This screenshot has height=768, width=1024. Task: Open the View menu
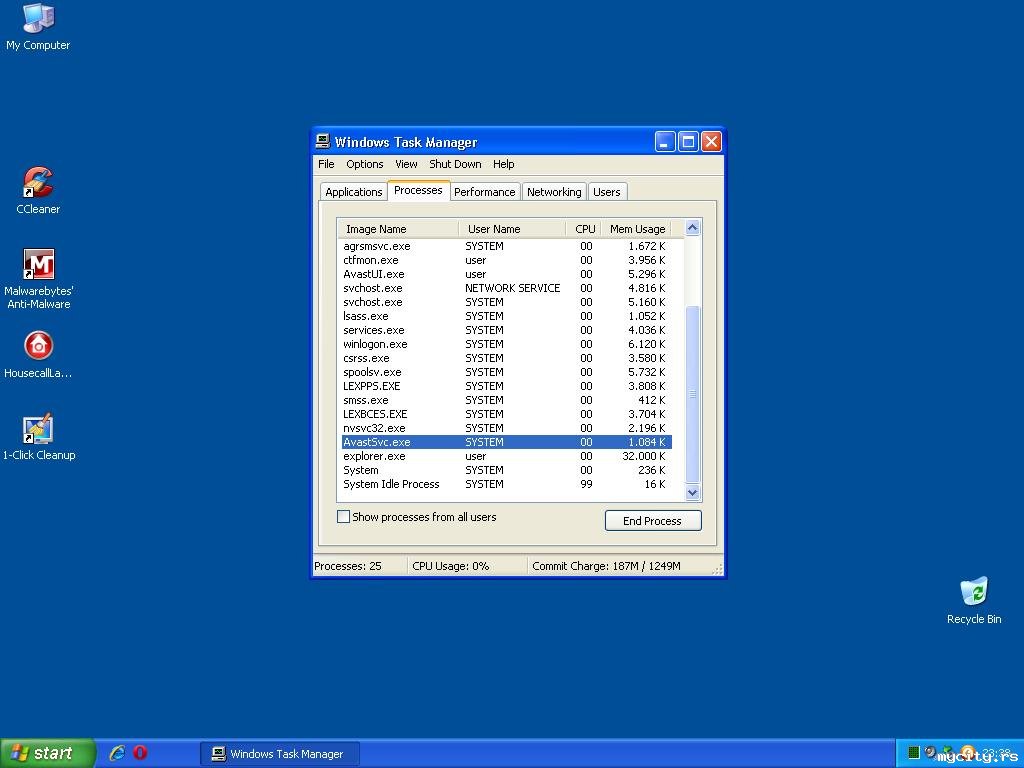pyautogui.click(x=406, y=164)
